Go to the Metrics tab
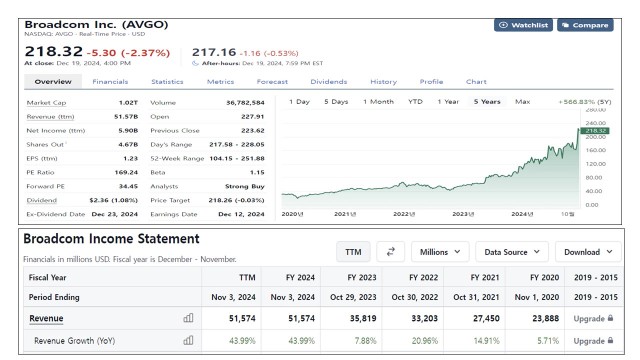Screen dimensions: 640x360 220,82
